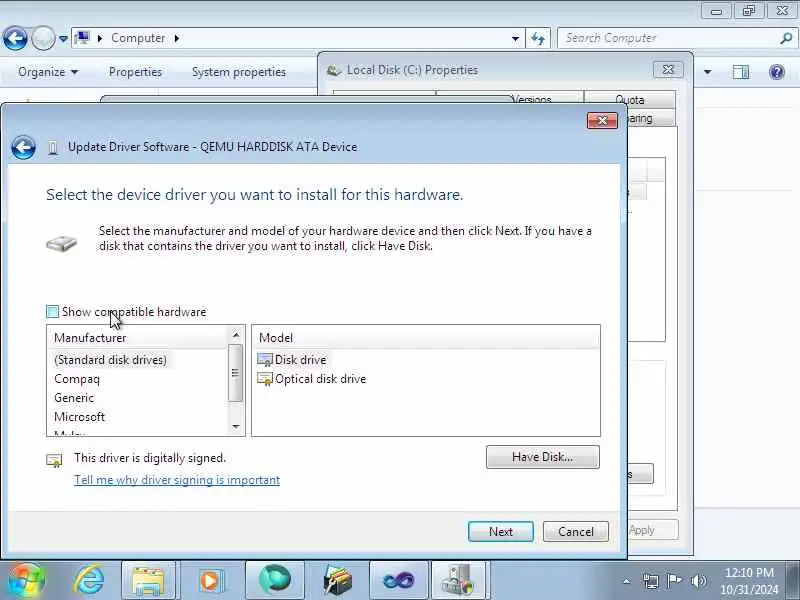Switch to the Previous Versions tab
This screenshot has height=600, width=800.
coord(532,99)
